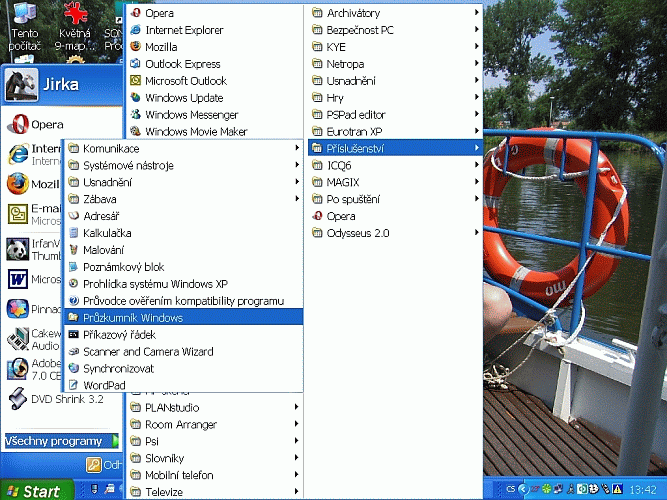Click Všechny programy button
This screenshot has width=667, height=500.
coord(62,441)
